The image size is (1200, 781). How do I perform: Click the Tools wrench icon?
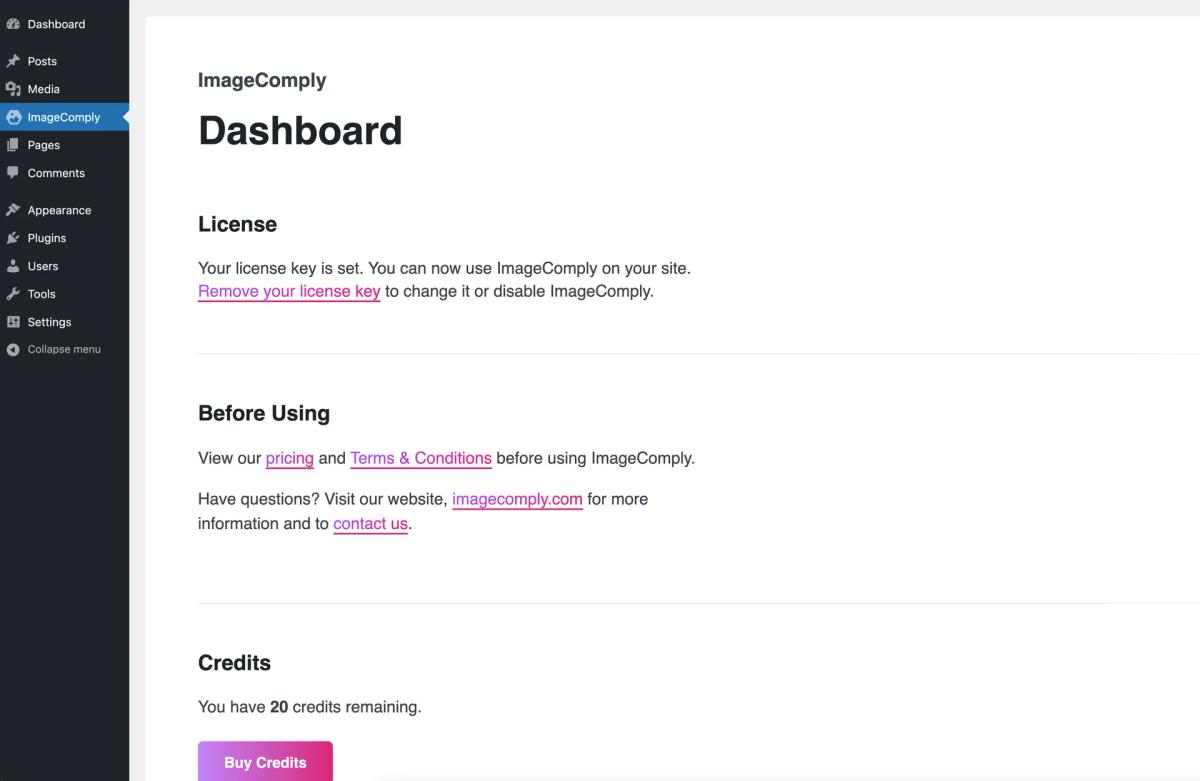pyautogui.click(x=13, y=294)
